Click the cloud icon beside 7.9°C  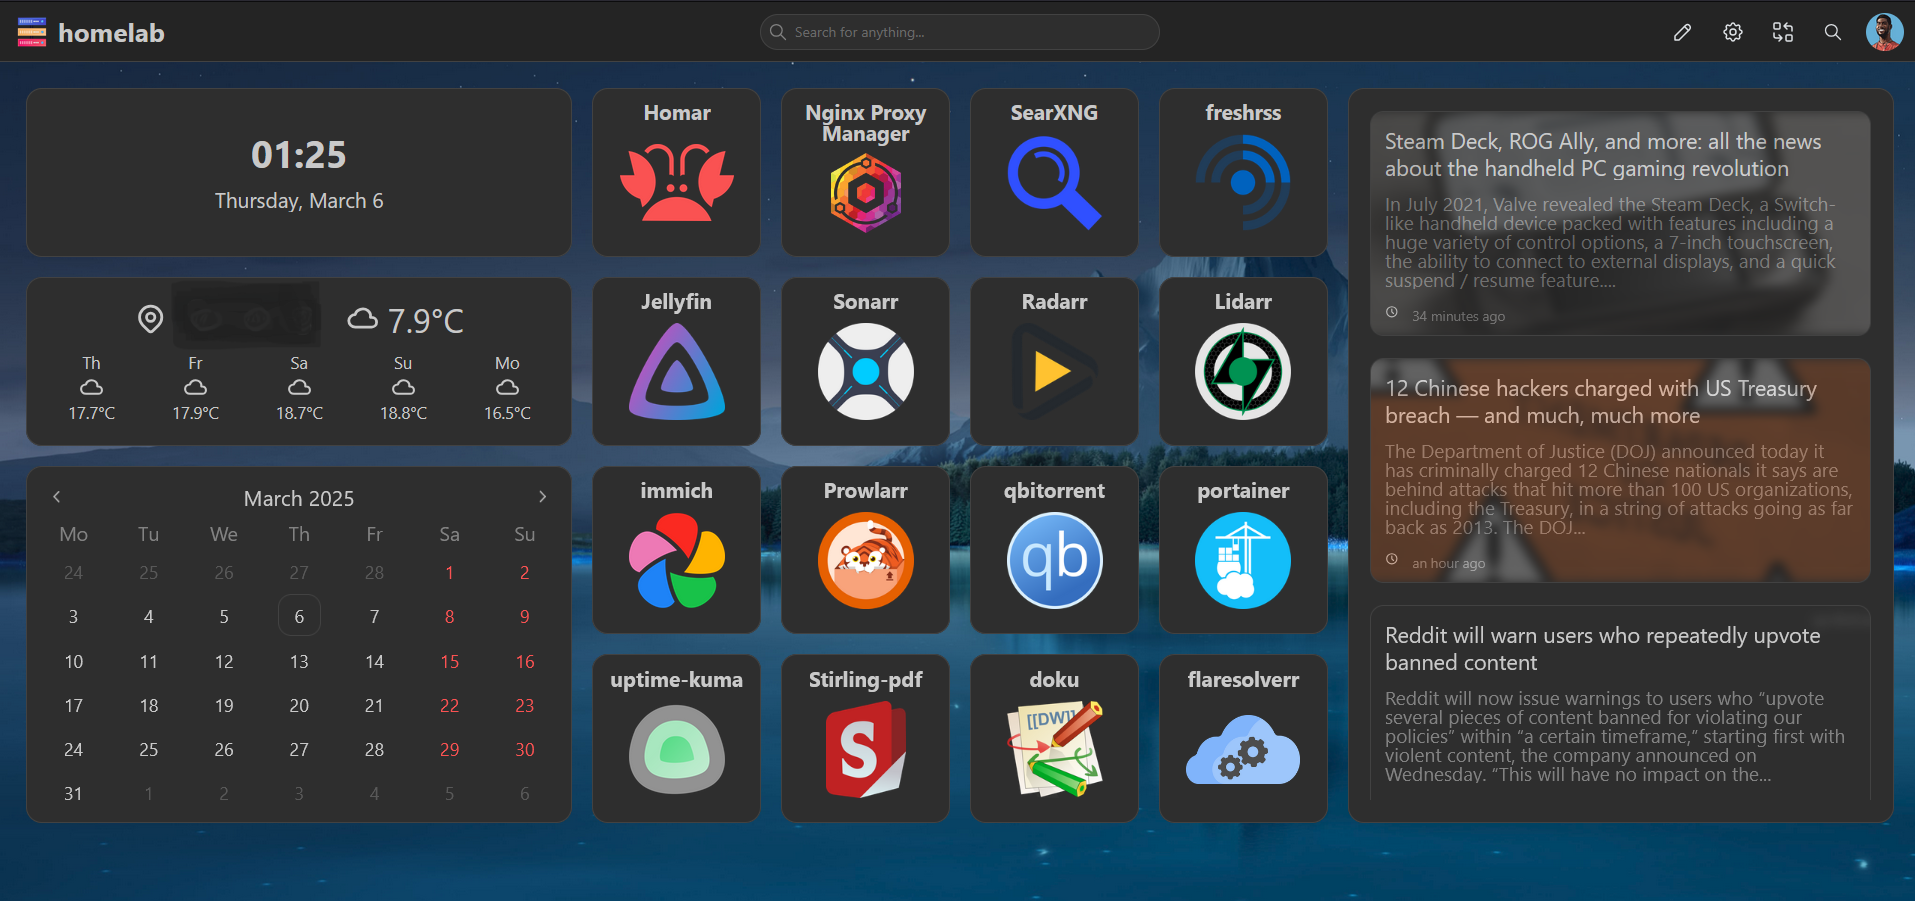coord(362,319)
